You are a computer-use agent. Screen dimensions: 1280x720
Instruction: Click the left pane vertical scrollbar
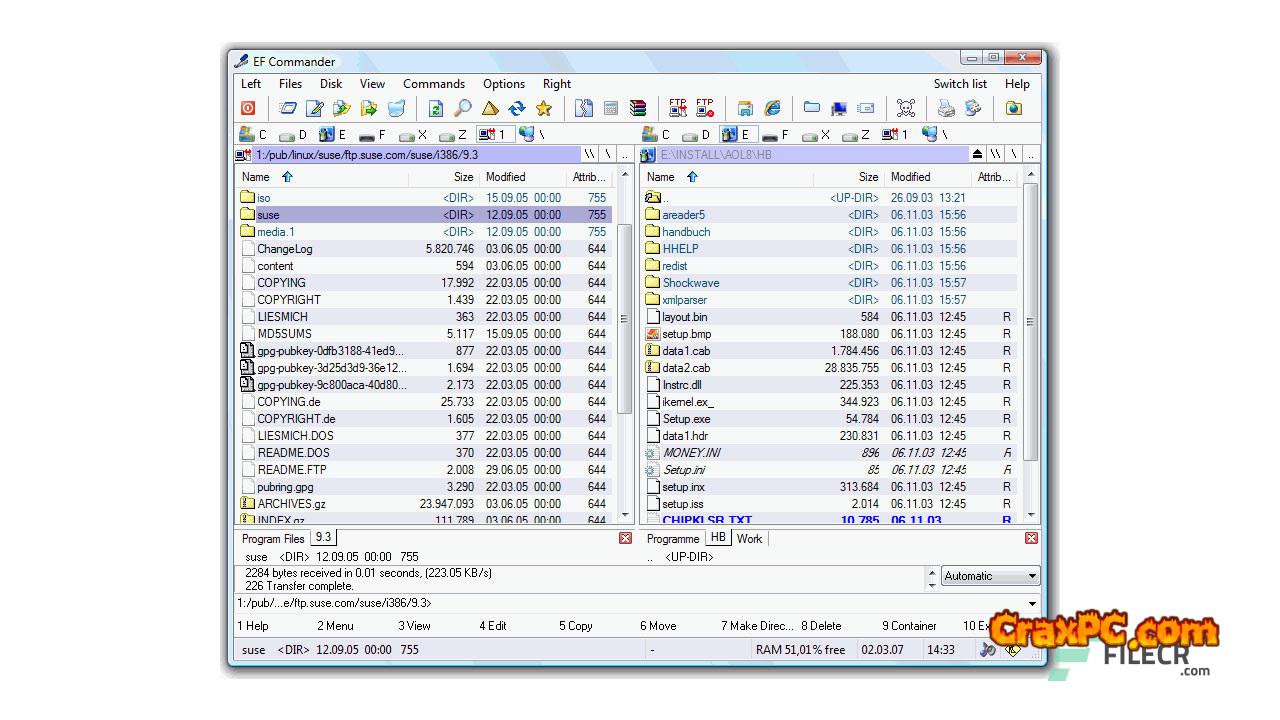(625, 320)
